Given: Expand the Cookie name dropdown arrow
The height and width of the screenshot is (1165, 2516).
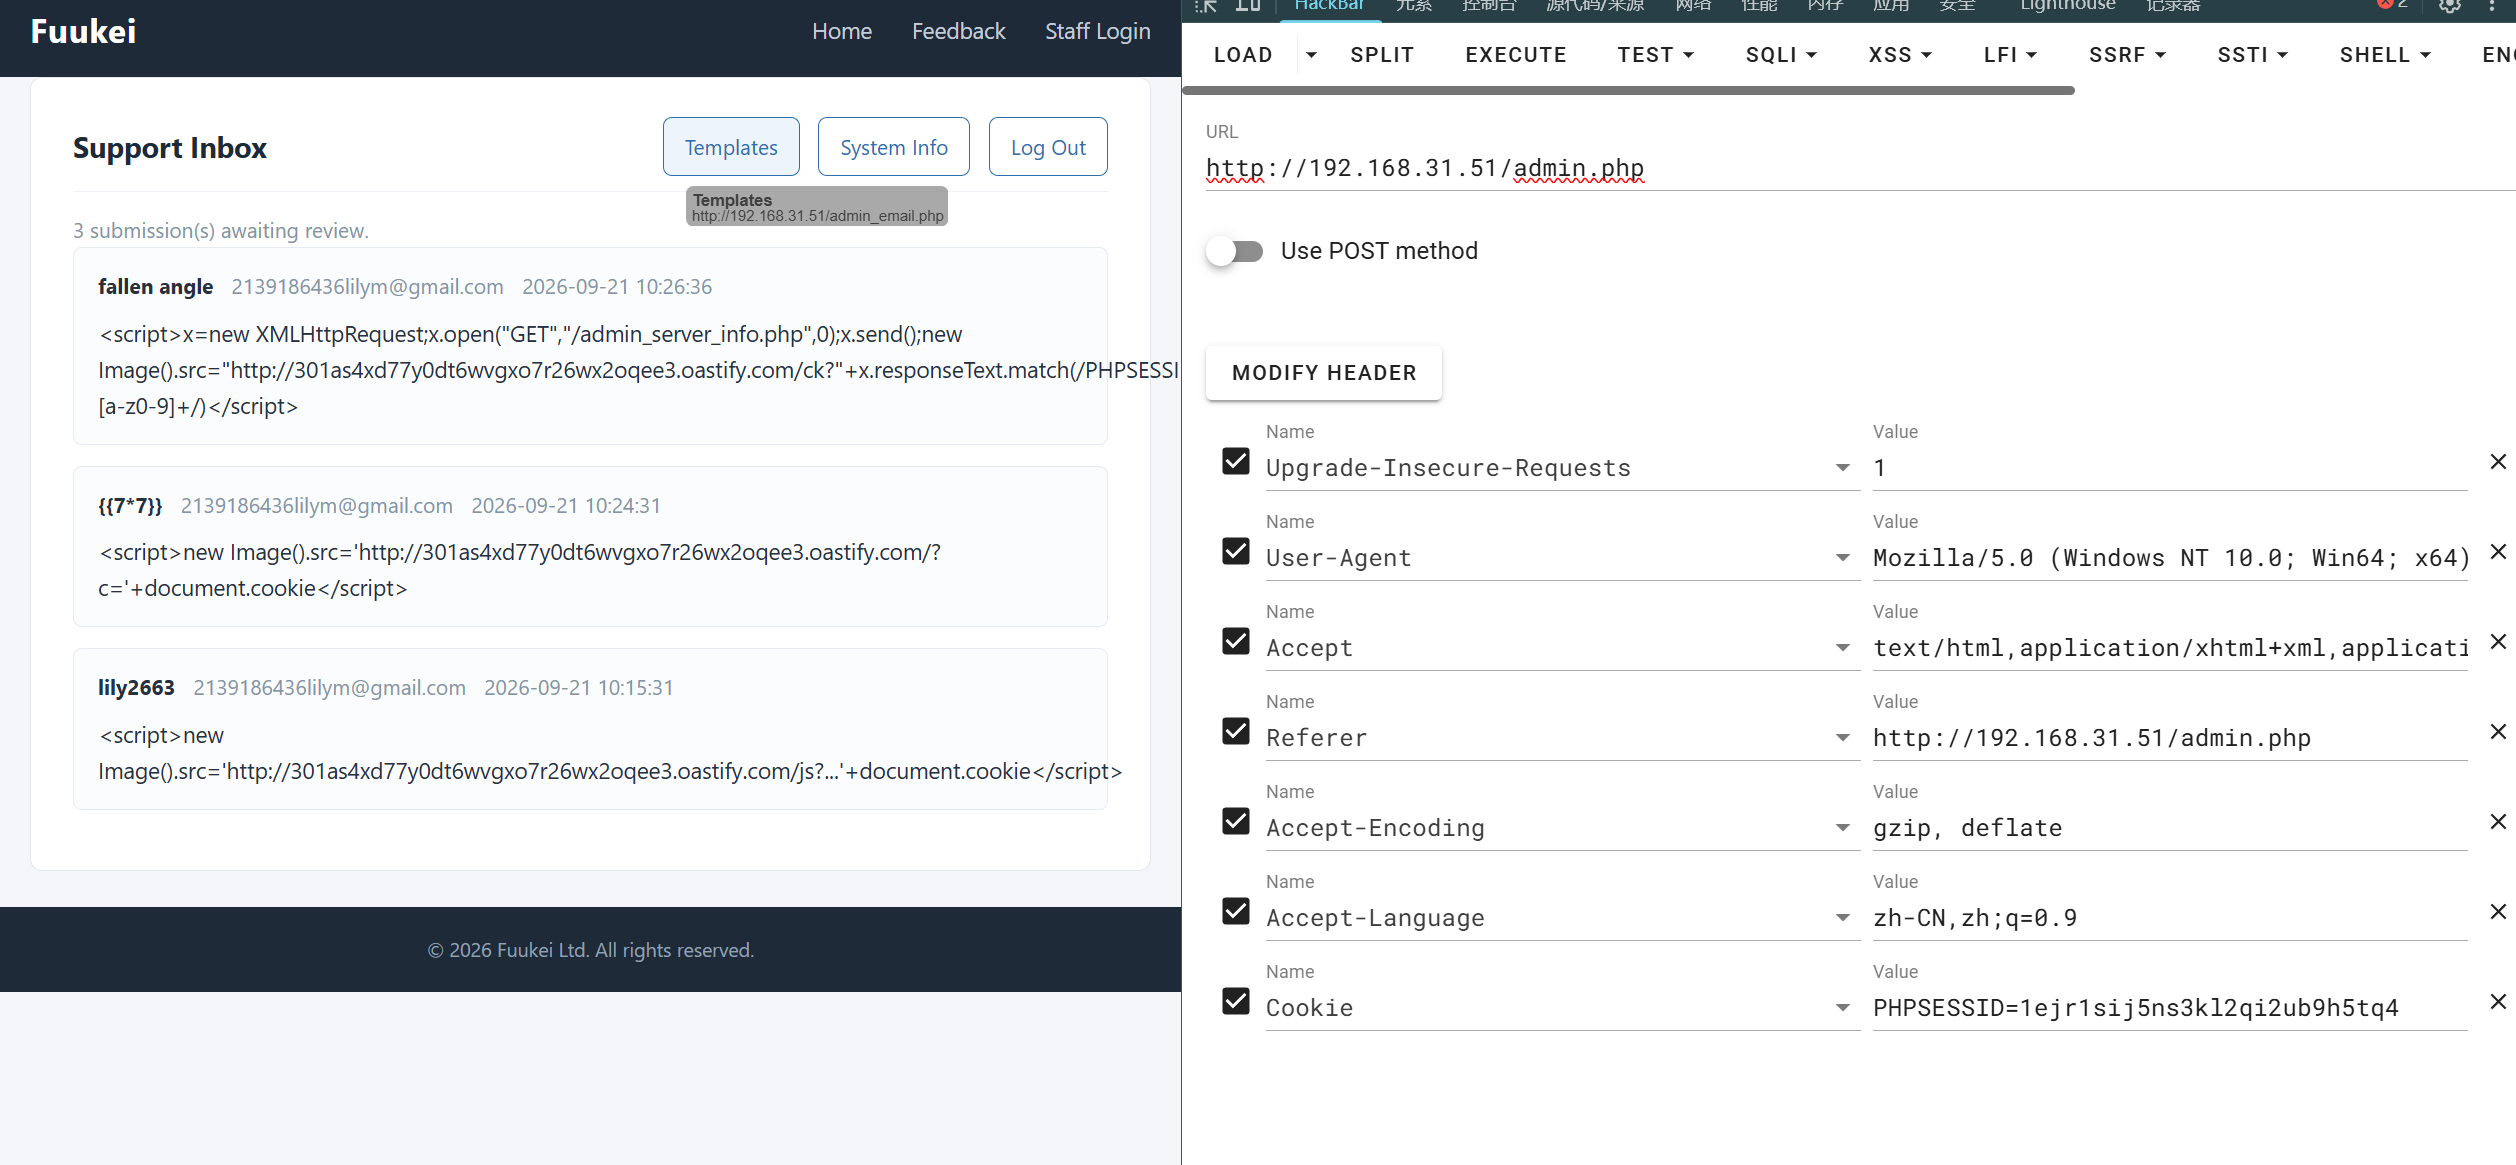Looking at the screenshot, I should click(x=1843, y=1008).
